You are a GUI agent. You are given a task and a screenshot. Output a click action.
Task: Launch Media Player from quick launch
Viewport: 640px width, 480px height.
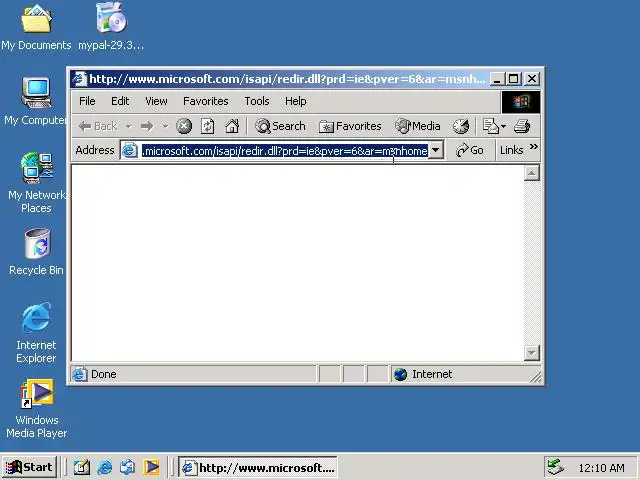click(151, 467)
